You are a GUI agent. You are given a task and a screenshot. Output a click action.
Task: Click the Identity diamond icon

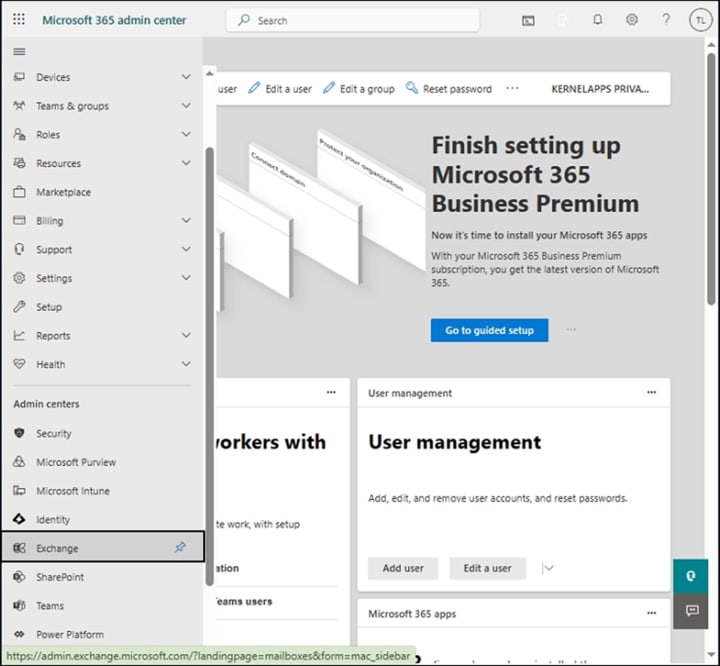coord(19,519)
